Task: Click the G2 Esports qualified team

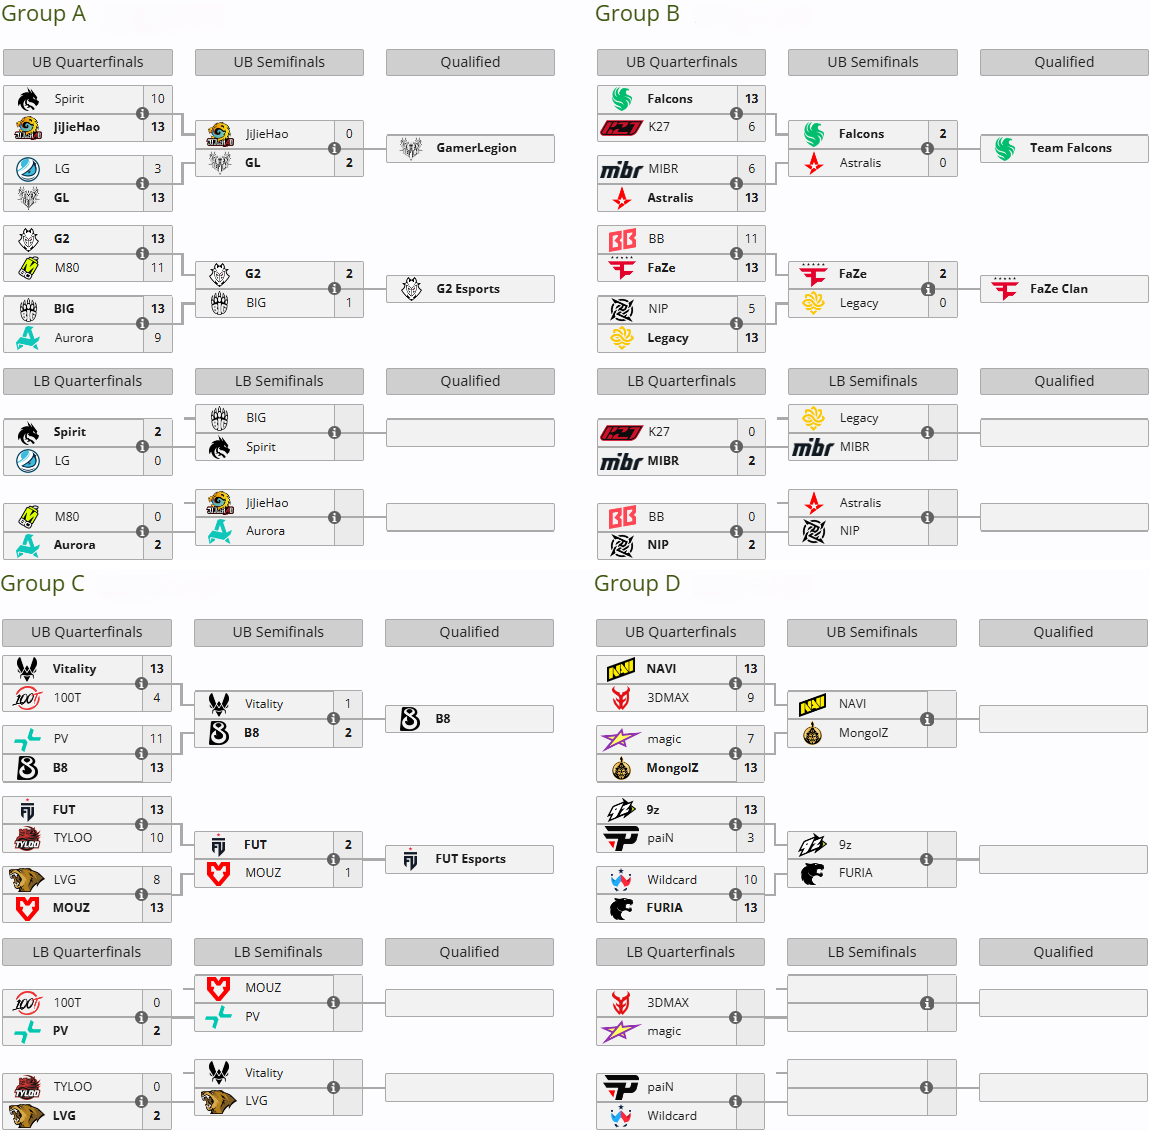Action: pos(470,289)
